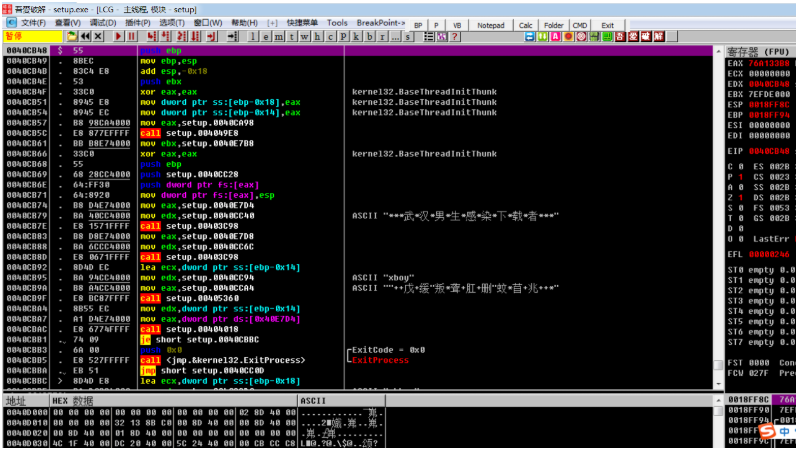Click the Execute Till Return icon
The height and width of the screenshot is (449, 798).
(x=211, y=37)
